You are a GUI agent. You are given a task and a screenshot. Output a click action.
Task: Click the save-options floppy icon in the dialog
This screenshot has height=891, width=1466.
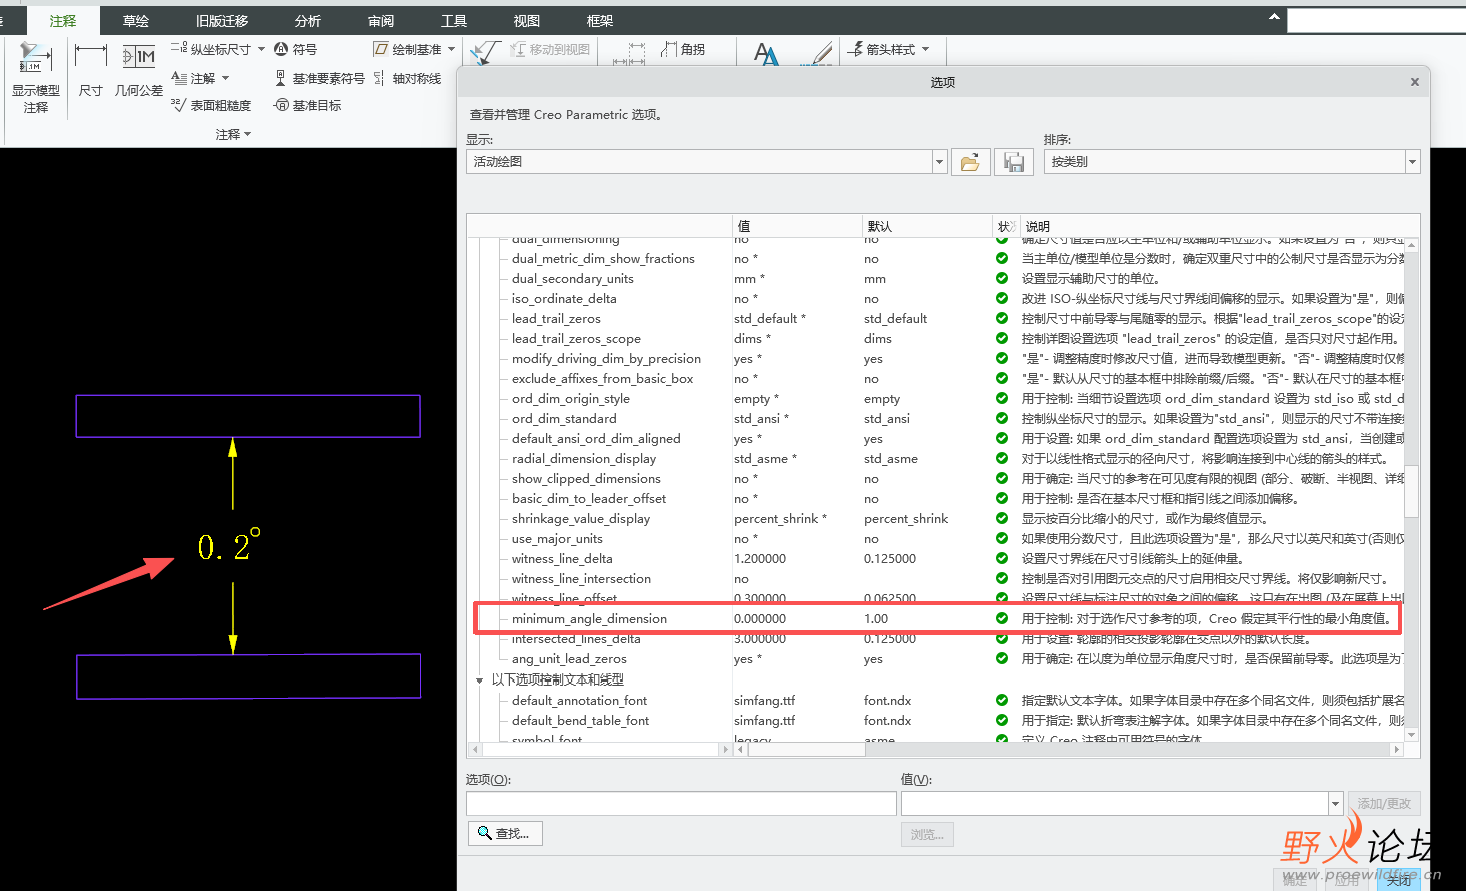coord(1014,161)
